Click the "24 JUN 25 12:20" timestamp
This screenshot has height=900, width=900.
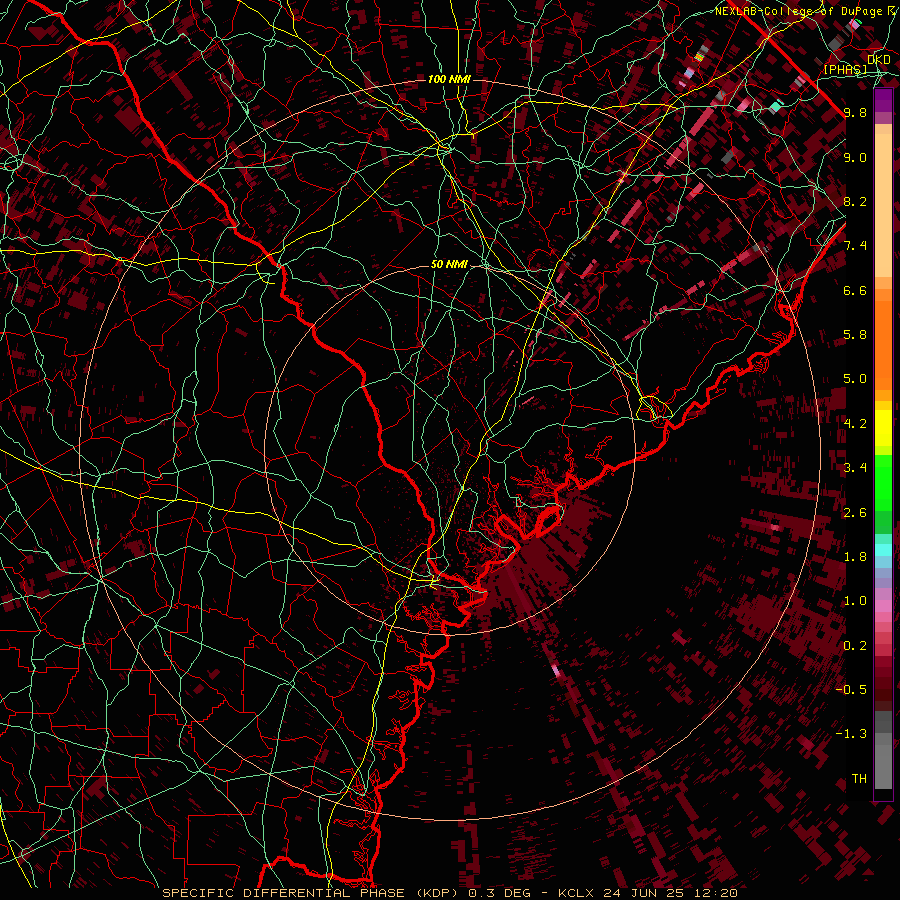(670, 893)
